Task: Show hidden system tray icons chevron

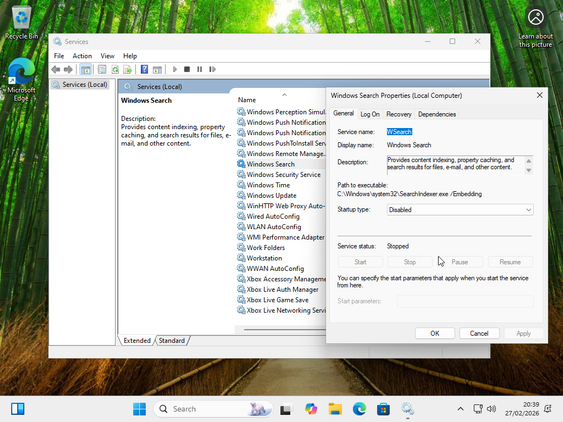Action: point(460,409)
